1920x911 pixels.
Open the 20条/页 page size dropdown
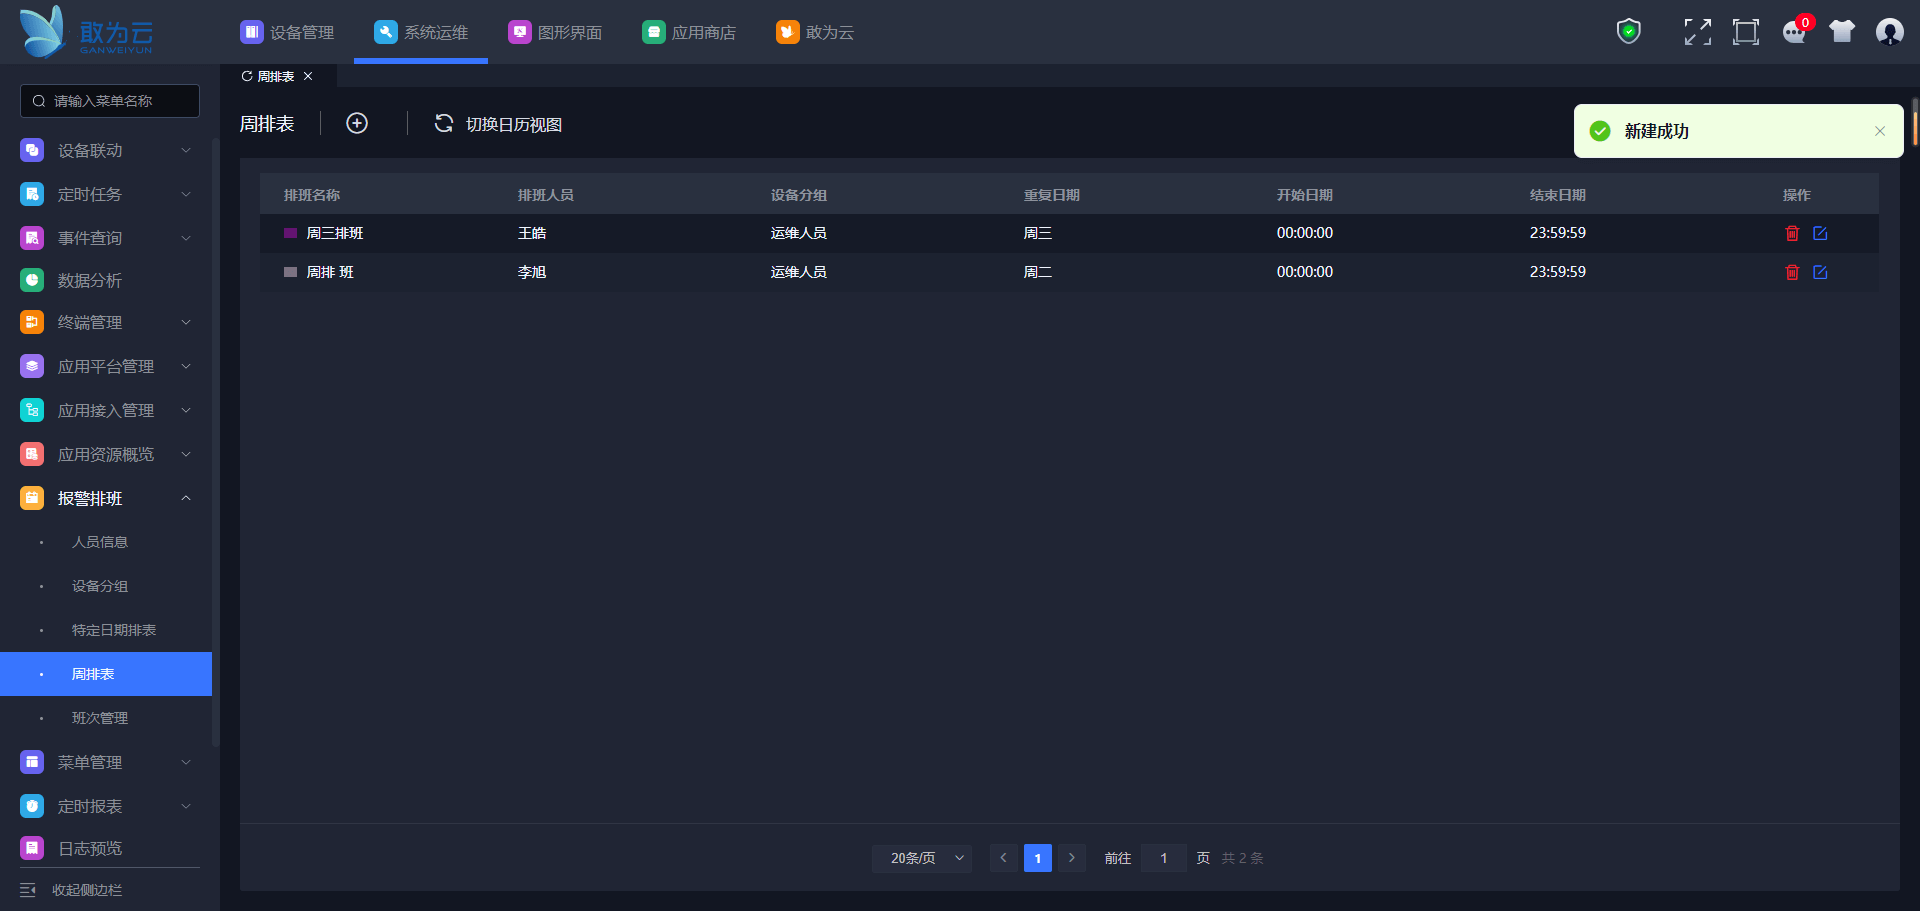[x=922, y=858]
